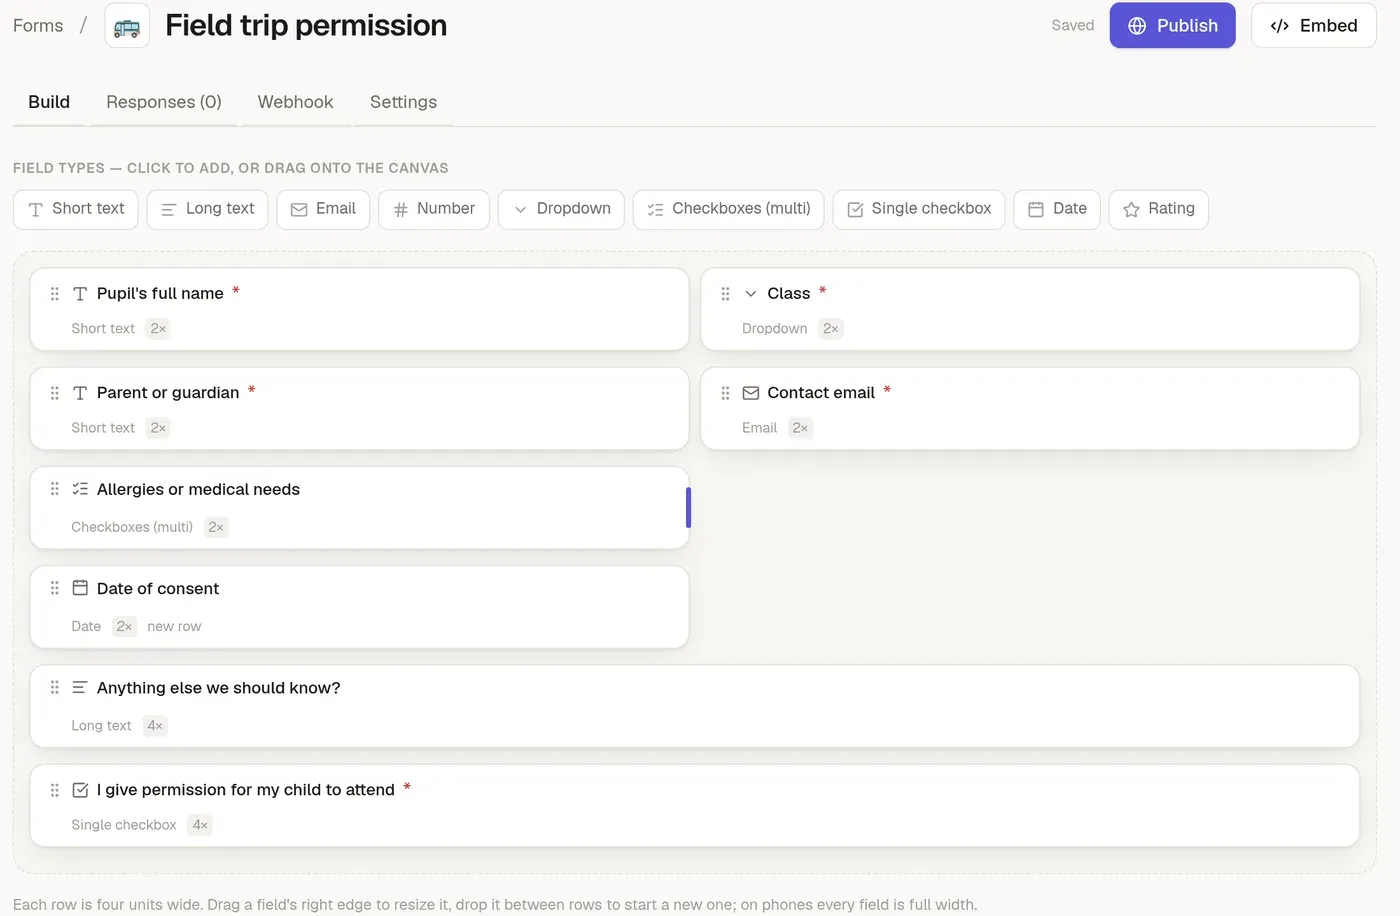Click the chevron icon beside Class field

[751, 294]
